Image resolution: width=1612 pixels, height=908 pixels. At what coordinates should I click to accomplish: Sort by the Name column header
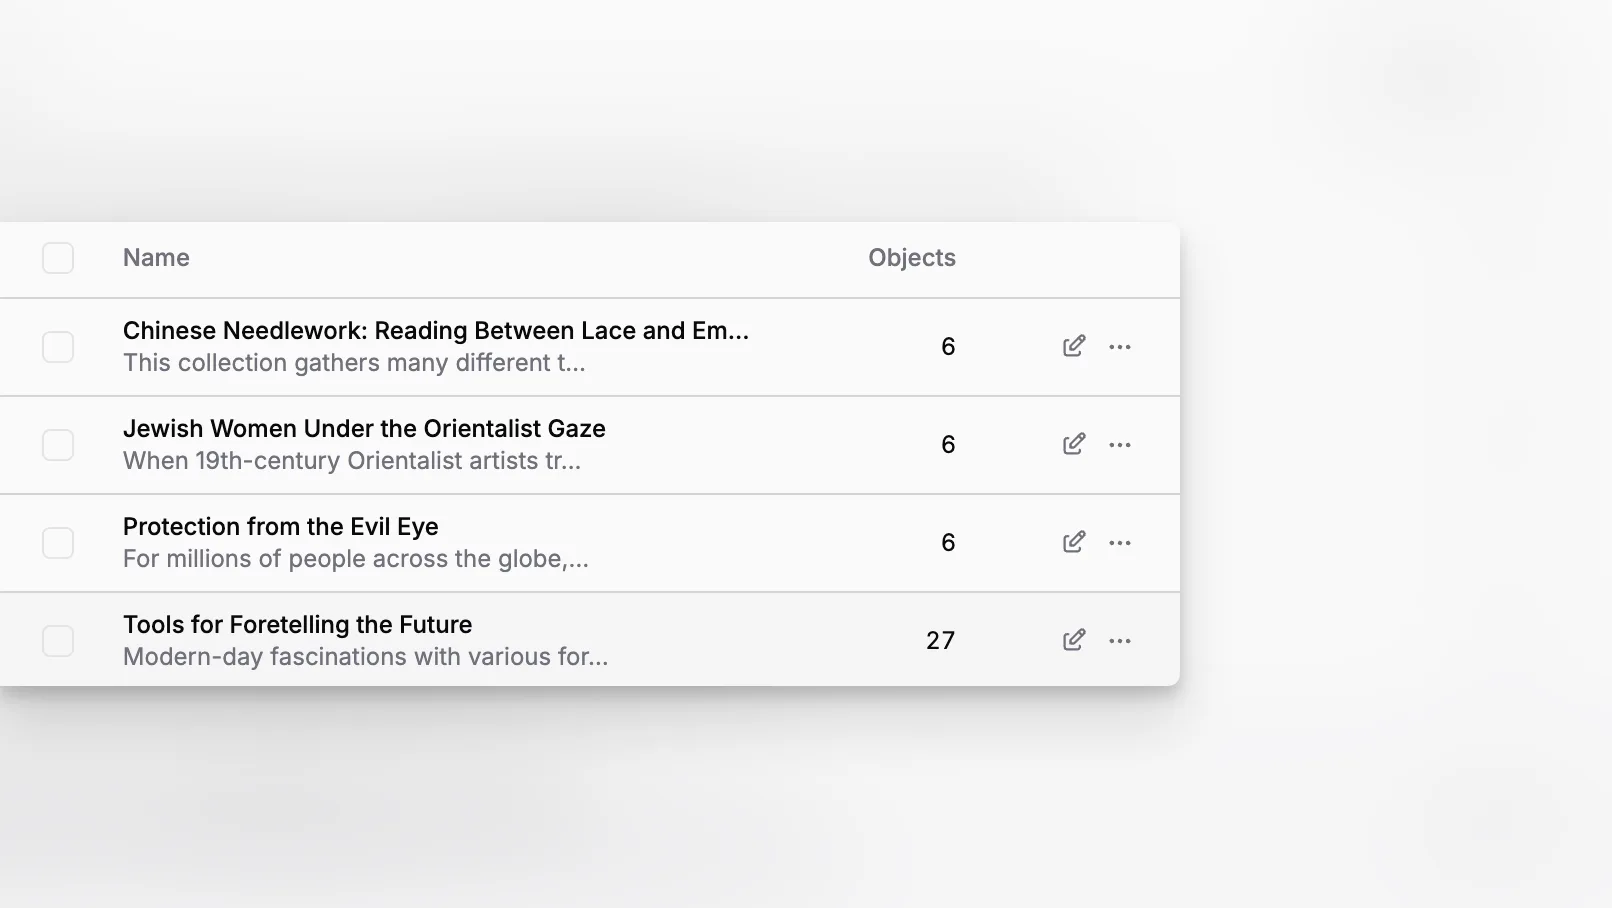pyautogui.click(x=156, y=258)
